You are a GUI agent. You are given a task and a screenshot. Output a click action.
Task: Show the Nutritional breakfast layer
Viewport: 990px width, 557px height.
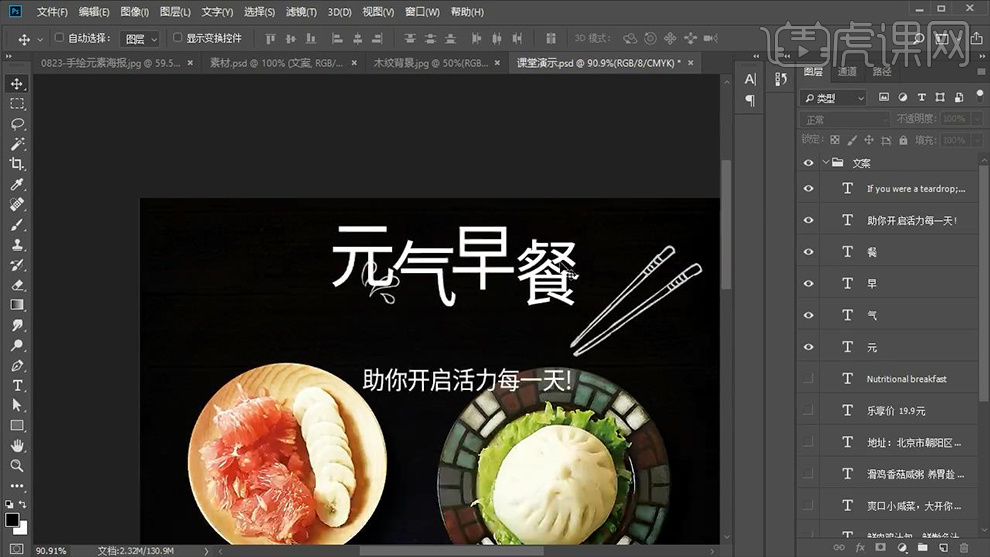pos(809,379)
